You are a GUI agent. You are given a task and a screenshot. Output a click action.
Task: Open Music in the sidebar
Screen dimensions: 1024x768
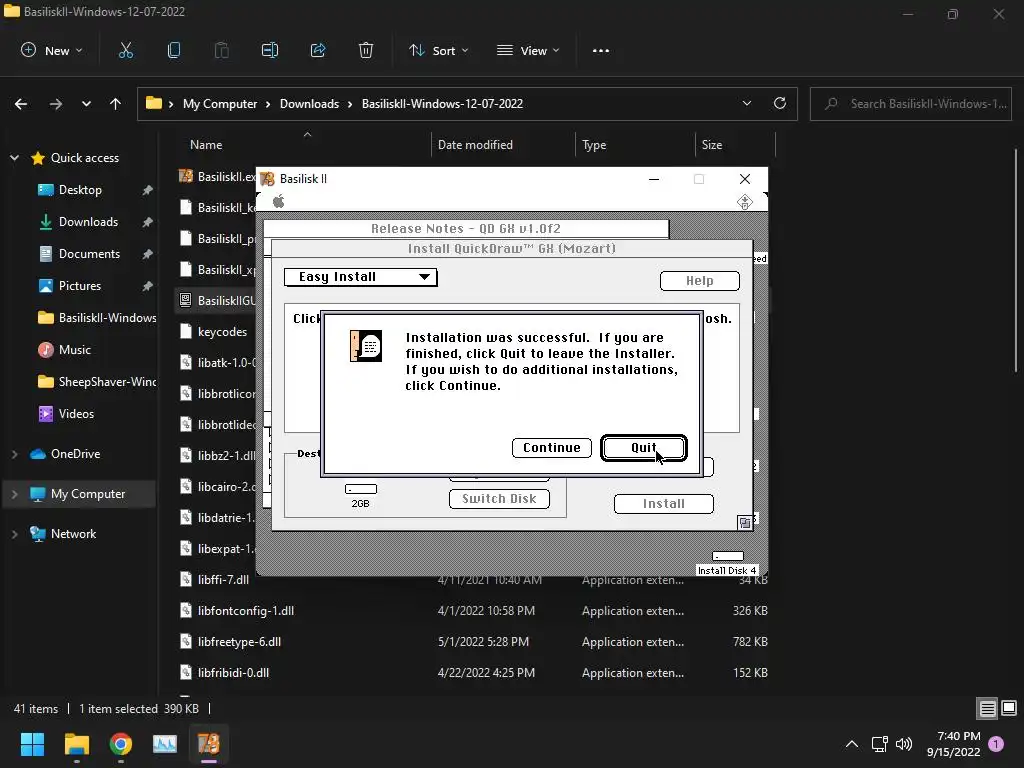(74, 350)
